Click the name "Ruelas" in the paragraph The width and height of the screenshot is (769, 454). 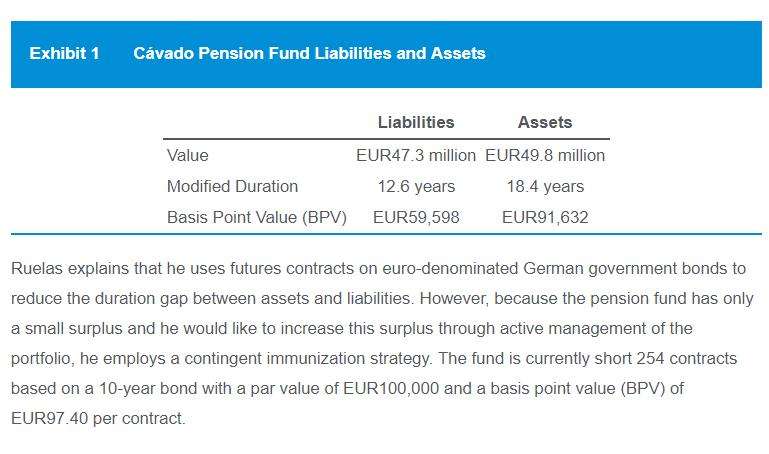[x=36, y=269]
